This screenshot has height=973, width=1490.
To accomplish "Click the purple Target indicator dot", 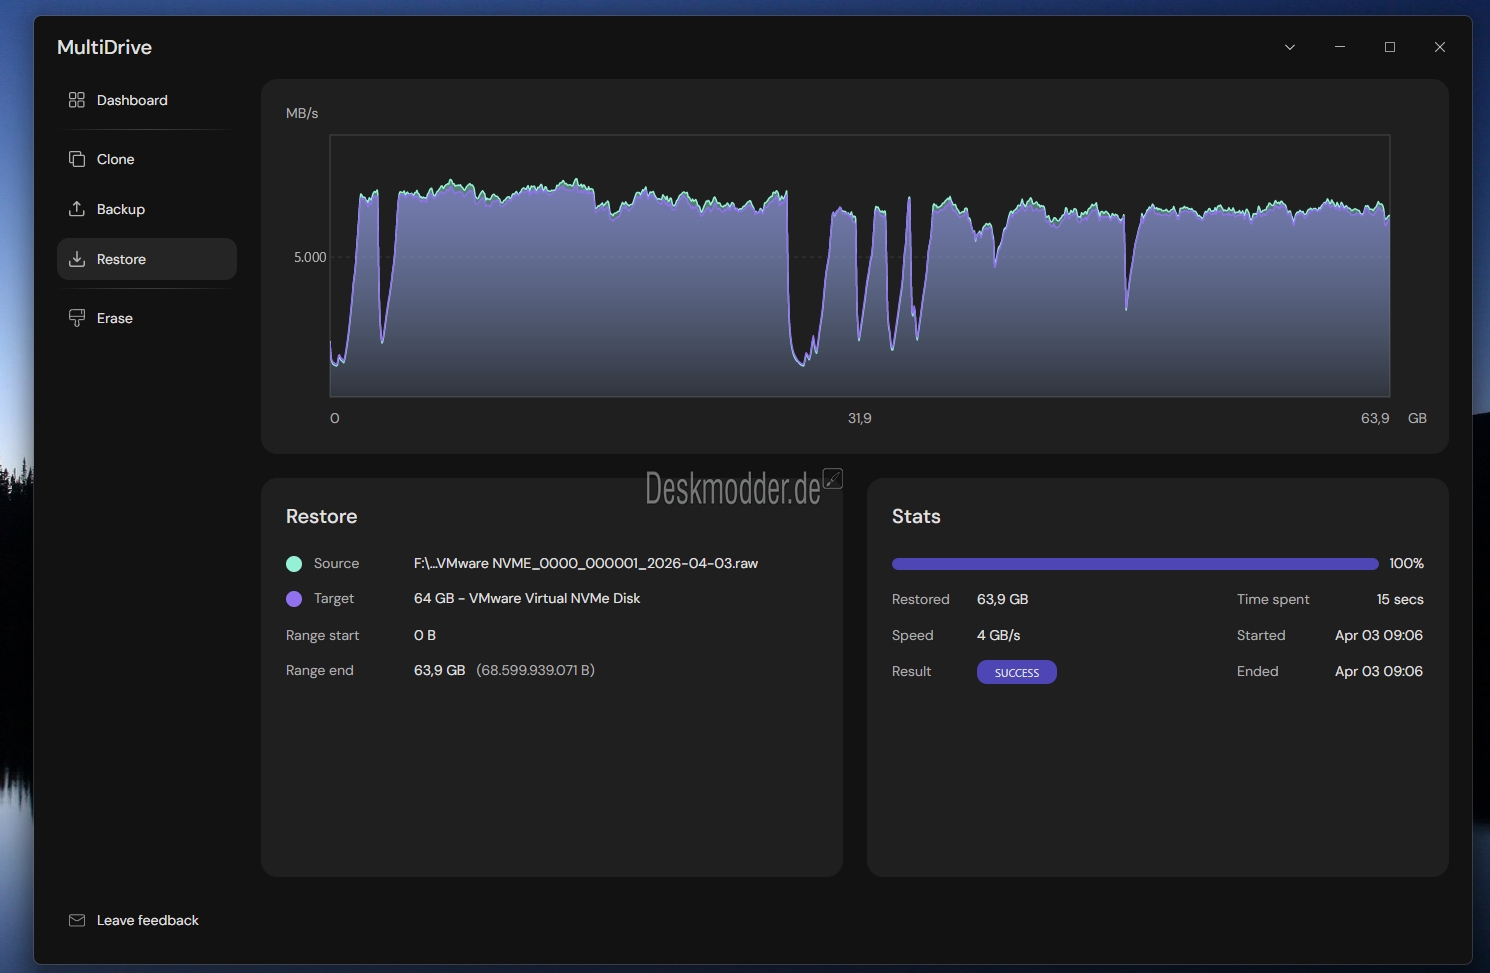I will [294, 599].
